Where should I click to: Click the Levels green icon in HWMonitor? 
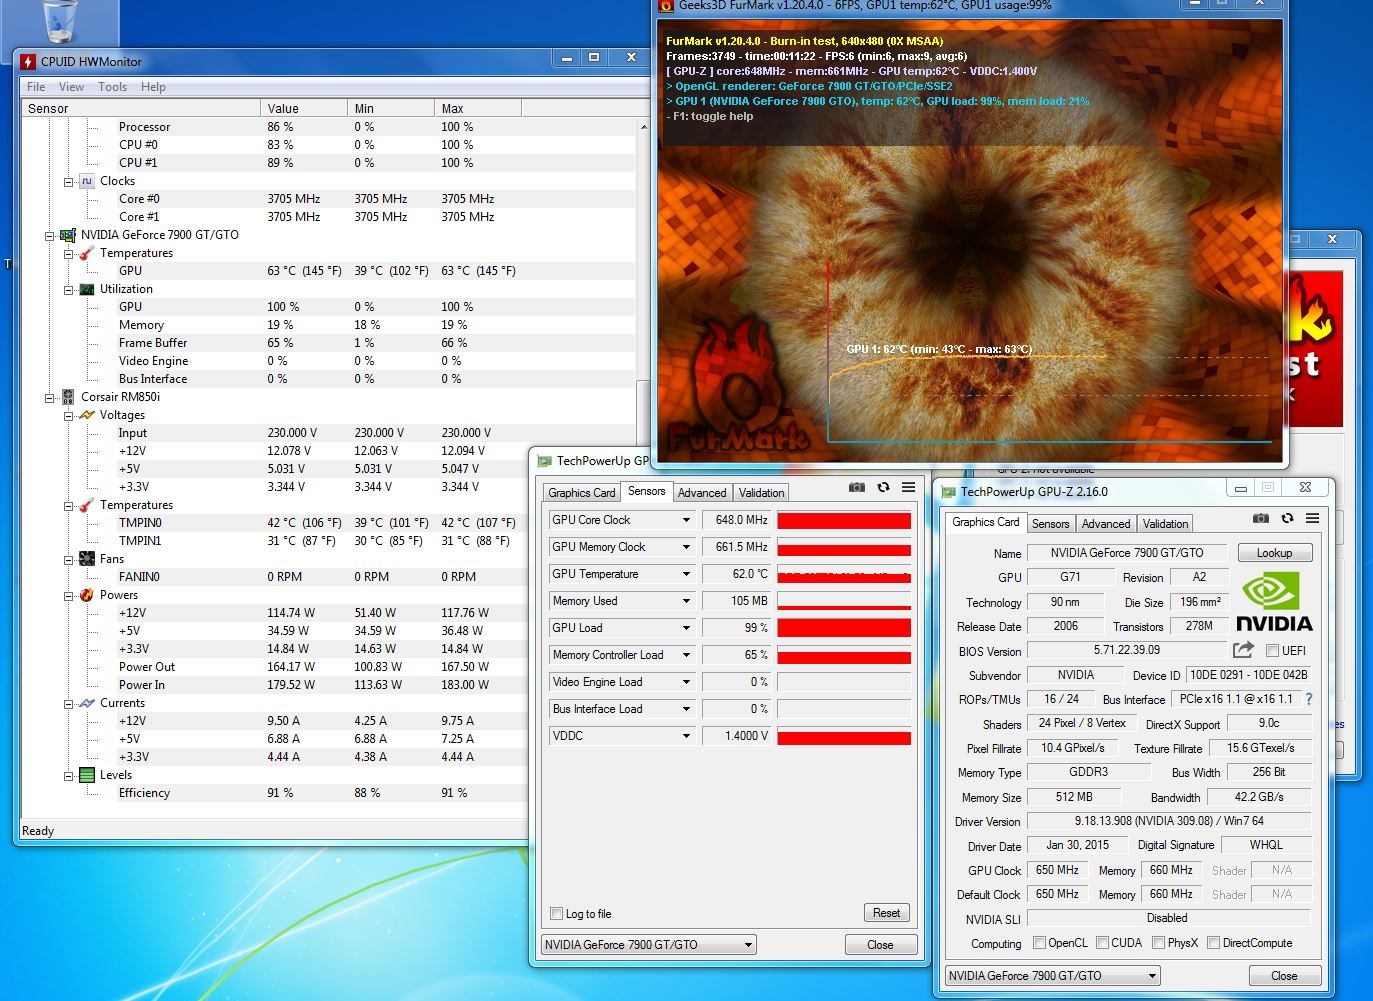[87, 775]
